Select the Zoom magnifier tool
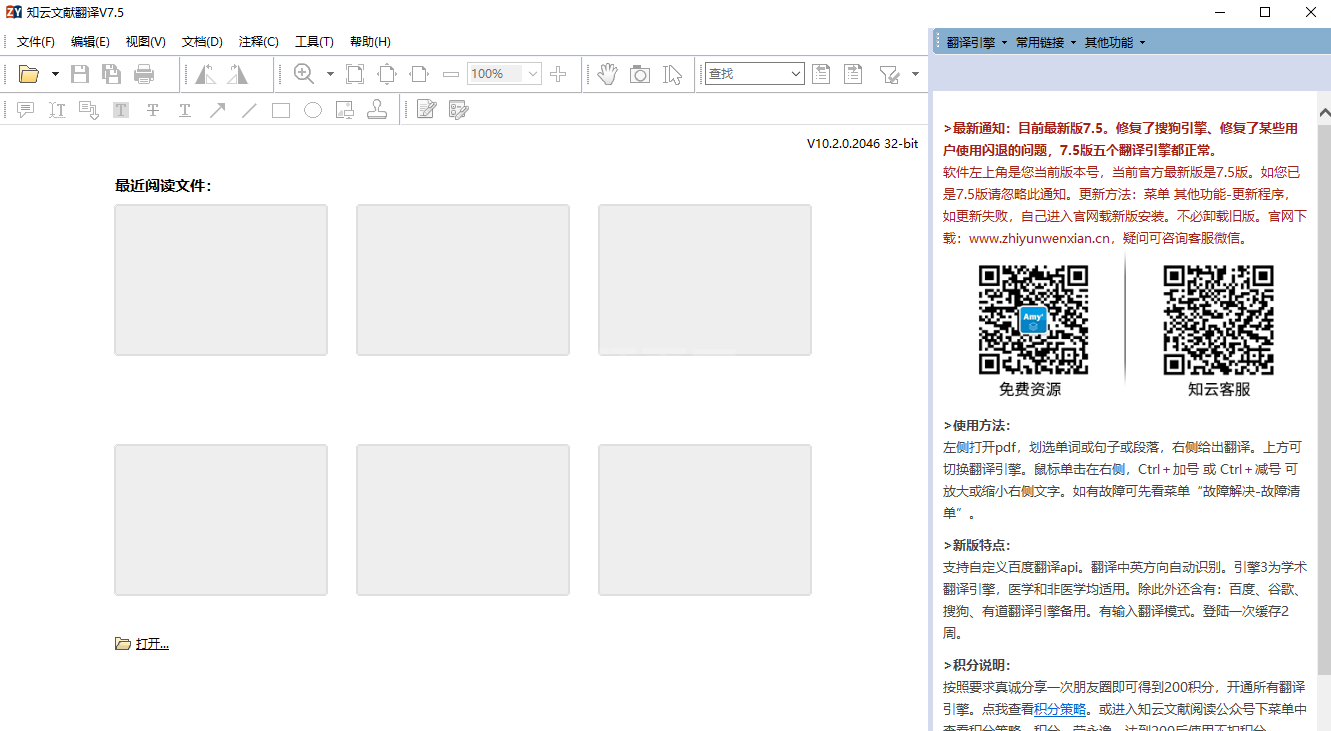The image size is (1331, 731). pyautogui.click(x=304, y=74)
